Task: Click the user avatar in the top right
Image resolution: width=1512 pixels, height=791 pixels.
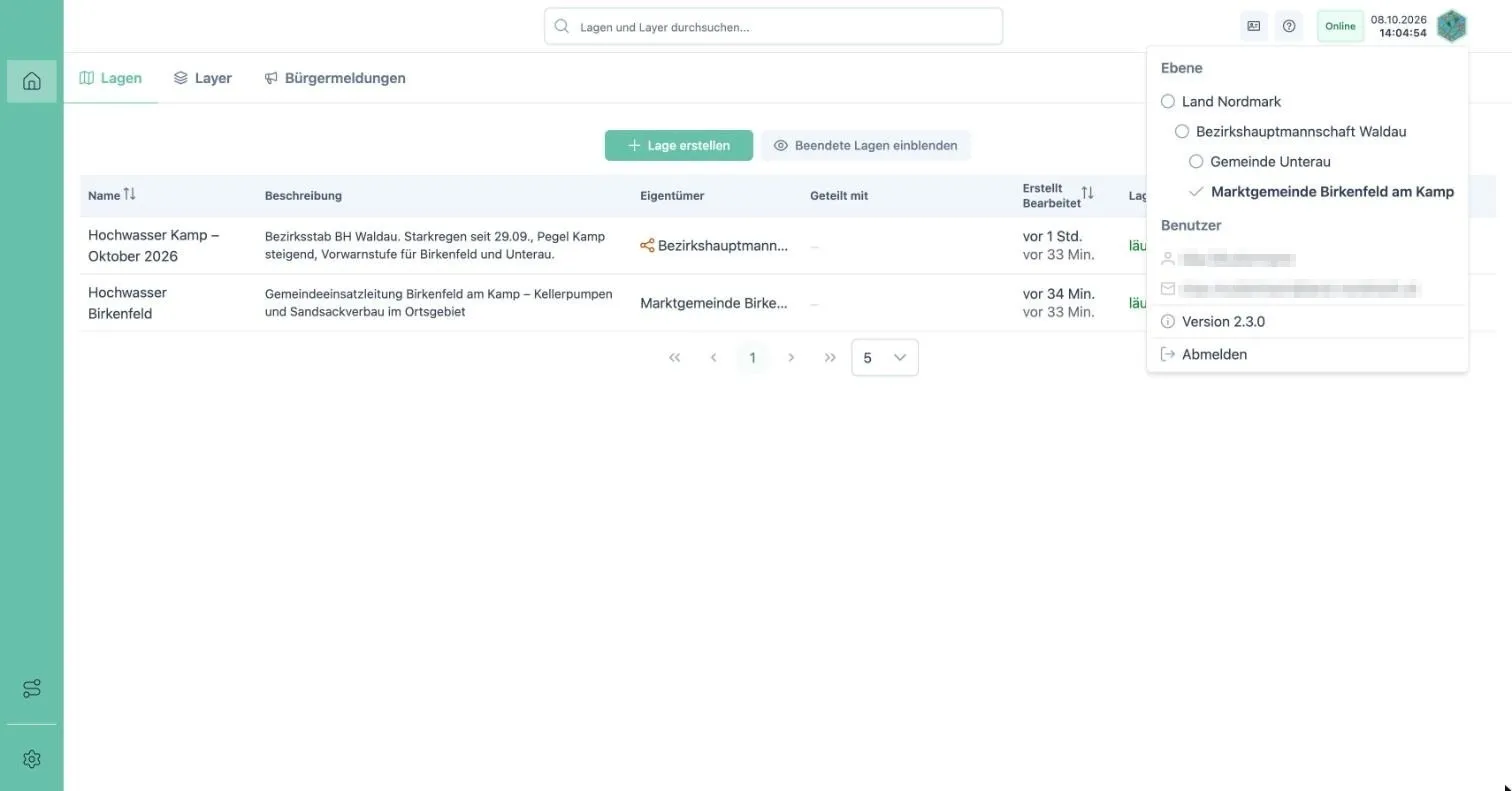Action: [x=1451, y=26]
